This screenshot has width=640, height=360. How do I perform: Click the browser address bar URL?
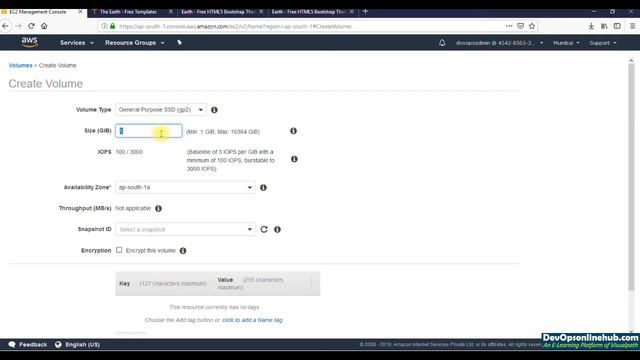coord(235,26)
